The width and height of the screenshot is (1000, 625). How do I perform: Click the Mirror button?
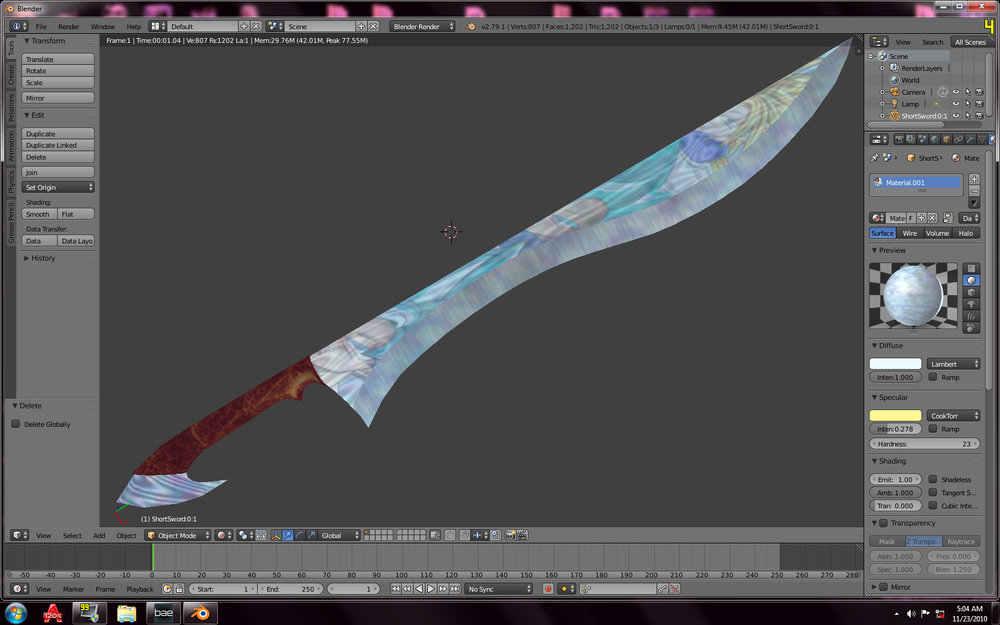(58, 98)
